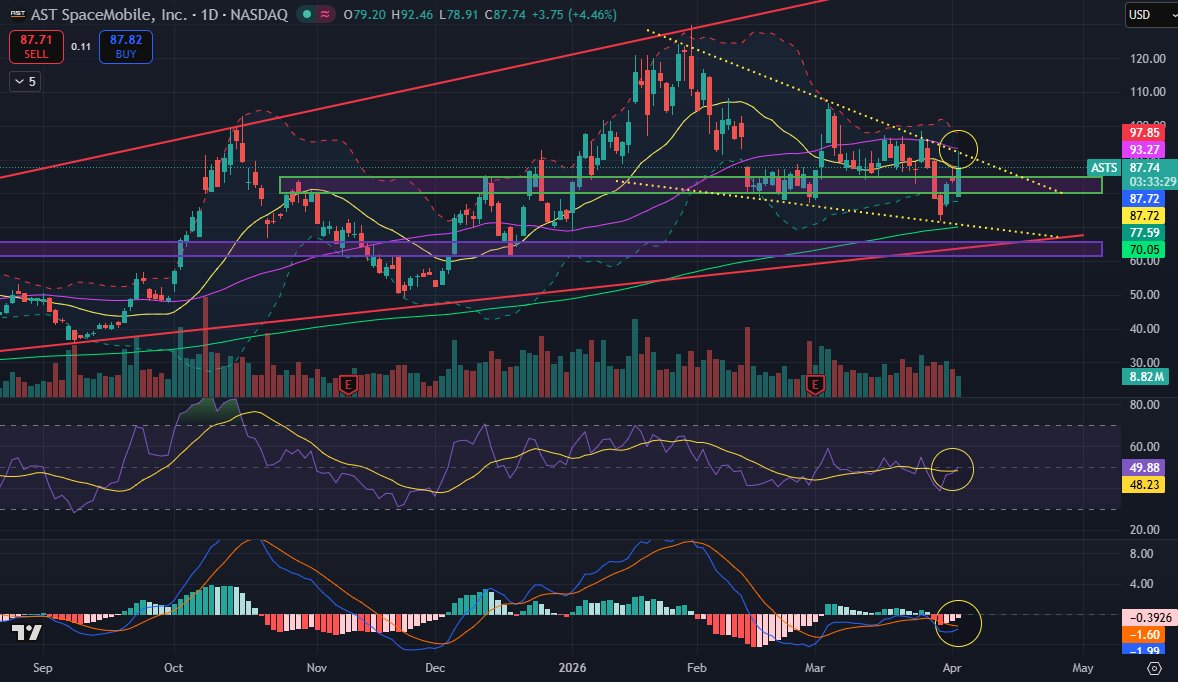Click the AST SpaceMobile logo icon
The height and width of the screenshot is (682, 1178).
[17, 14]
